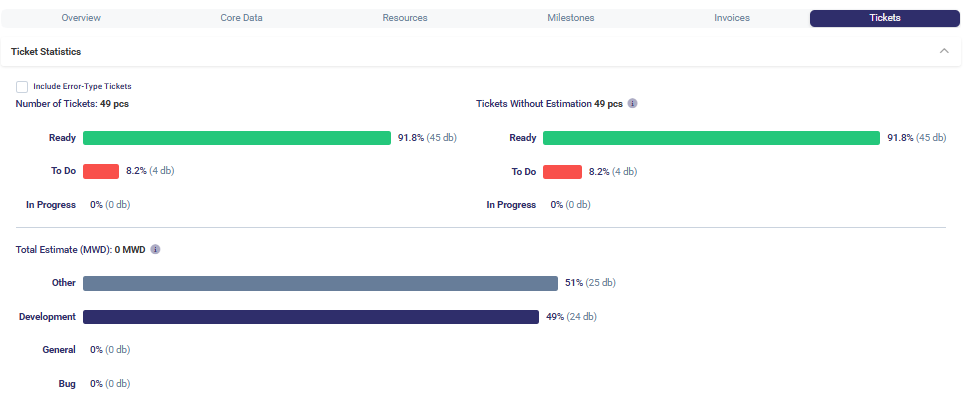Click the General category label

59,350
